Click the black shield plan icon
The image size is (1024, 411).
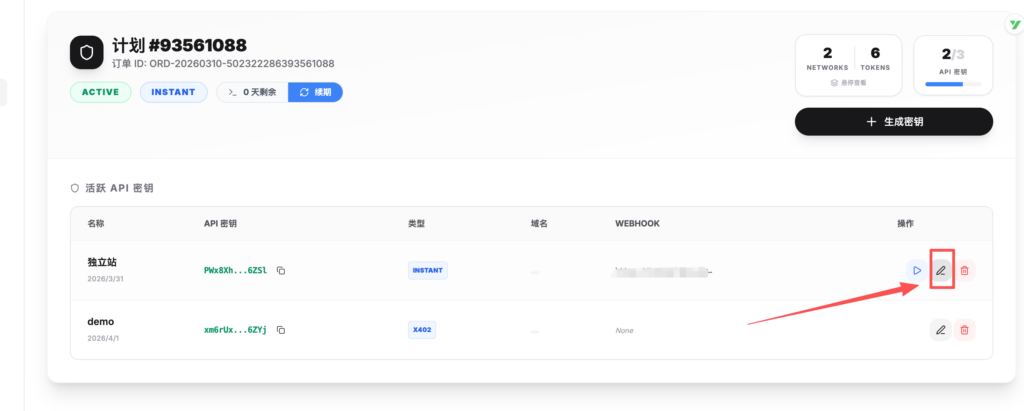point(87,52)
